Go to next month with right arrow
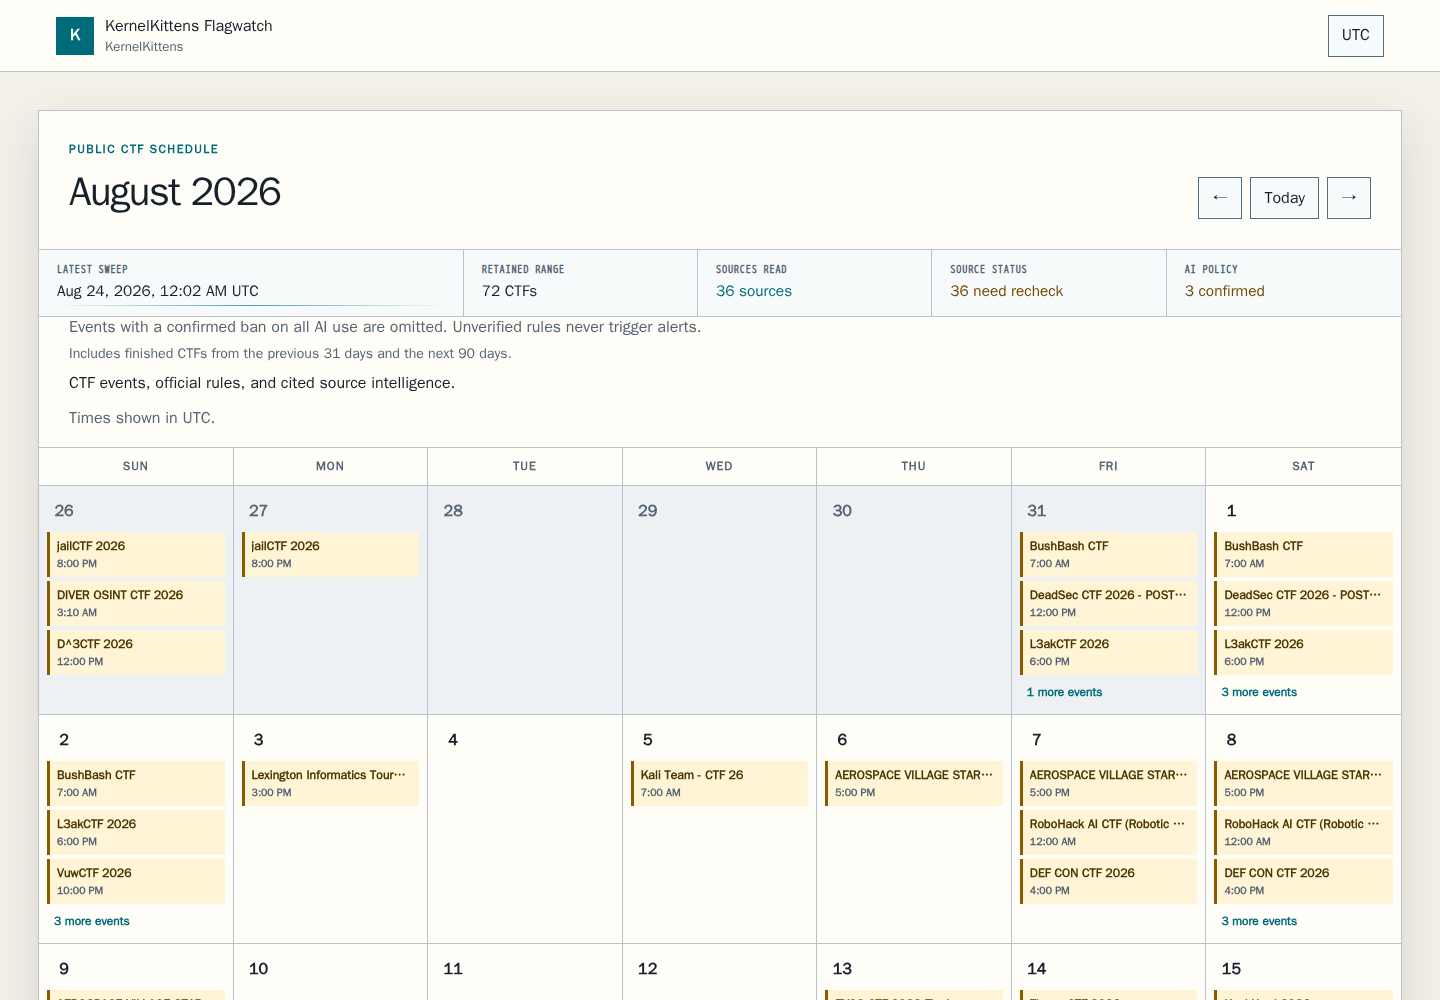 pyautogui.click(x=1349, y=198)
